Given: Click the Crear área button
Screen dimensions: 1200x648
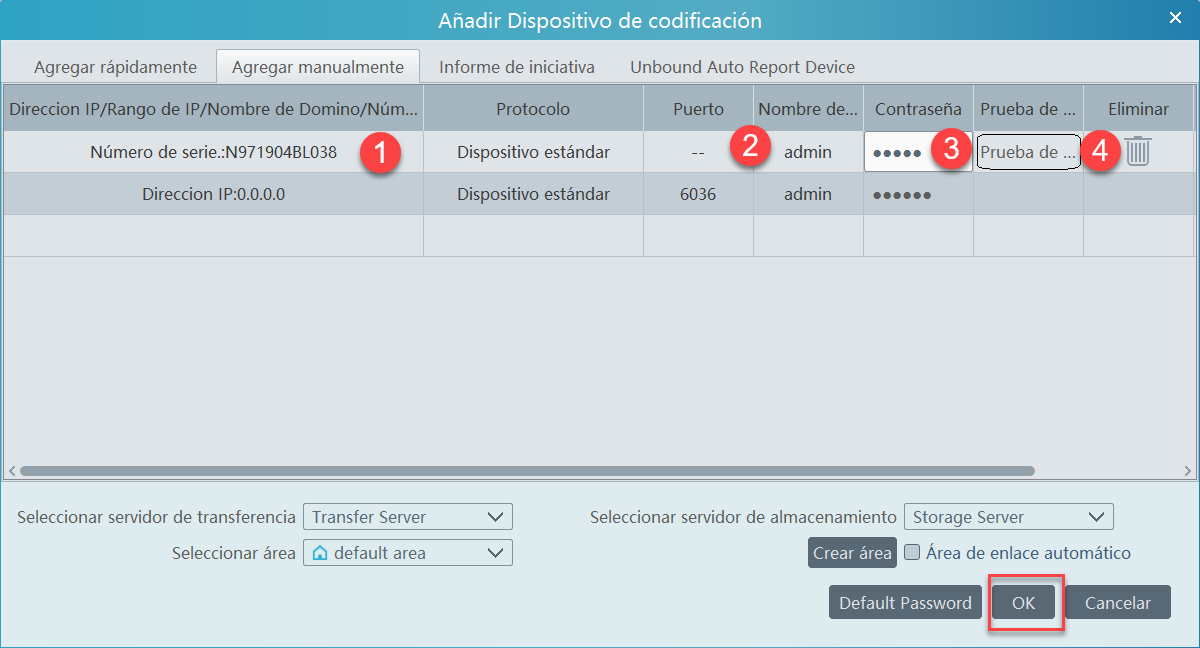Looking at the screenshot, I should point(852,553).
